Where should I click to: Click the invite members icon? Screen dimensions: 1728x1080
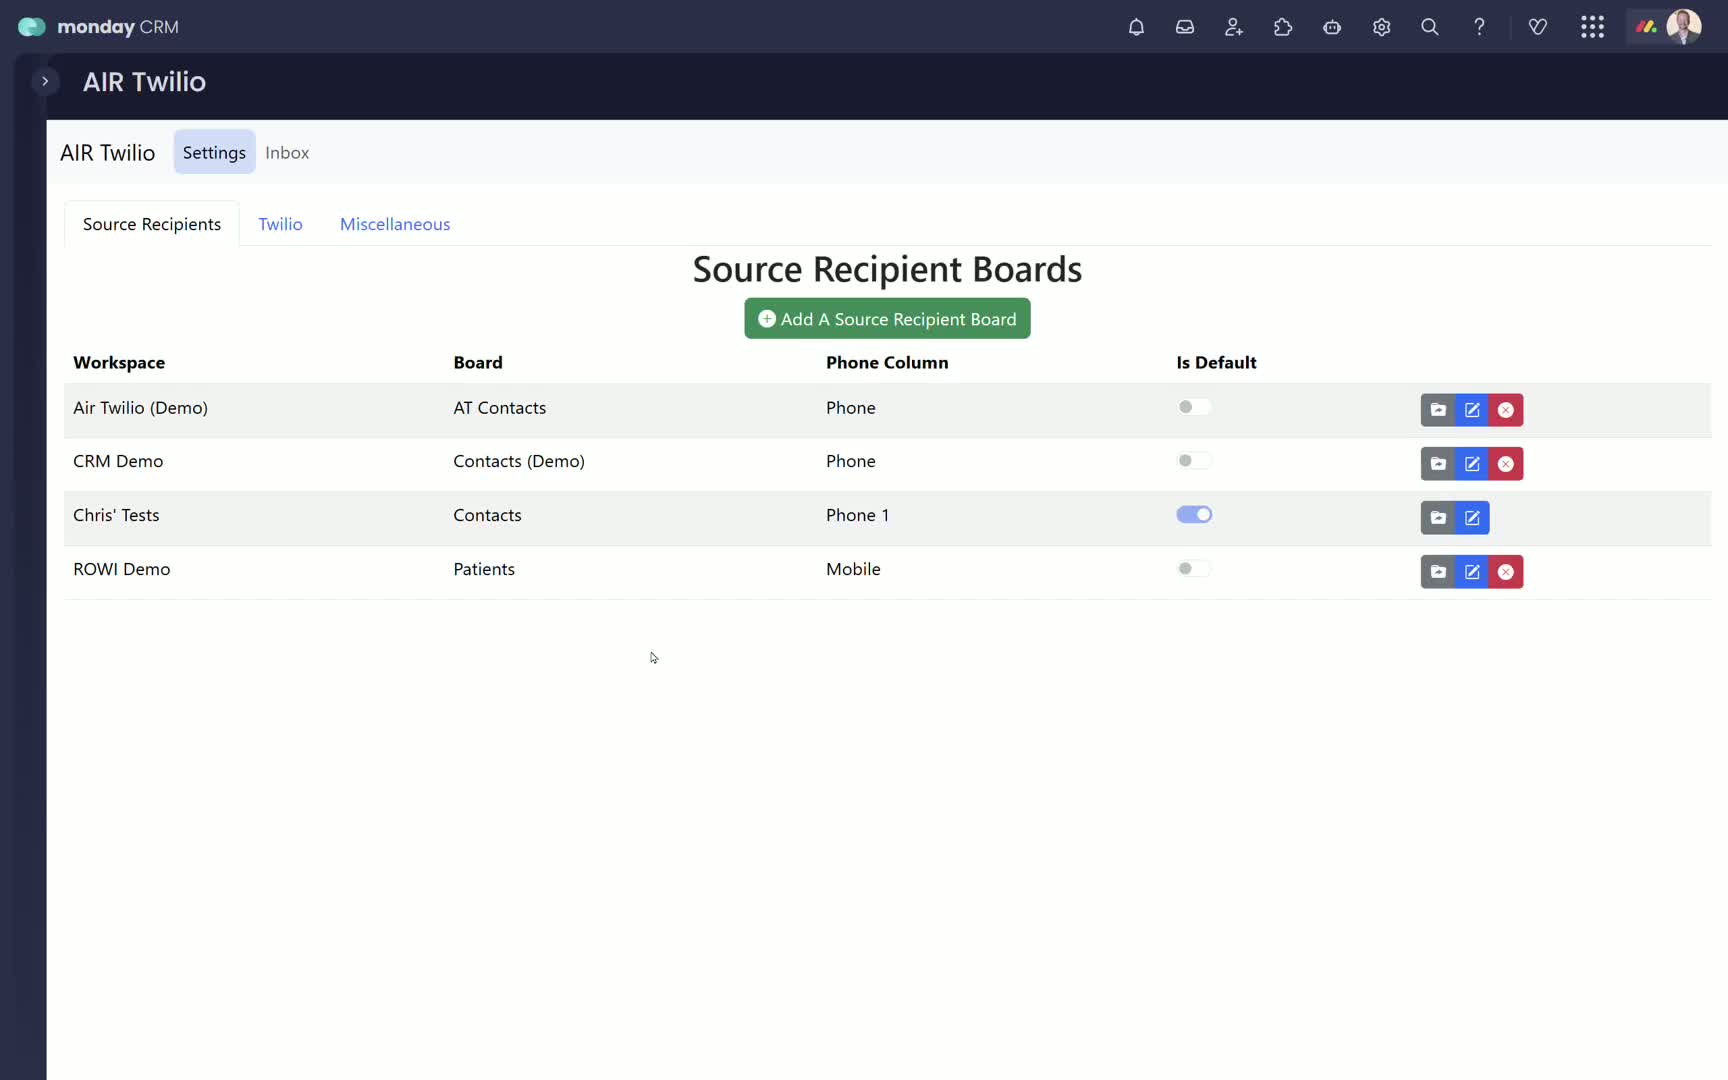point(1234,27)
